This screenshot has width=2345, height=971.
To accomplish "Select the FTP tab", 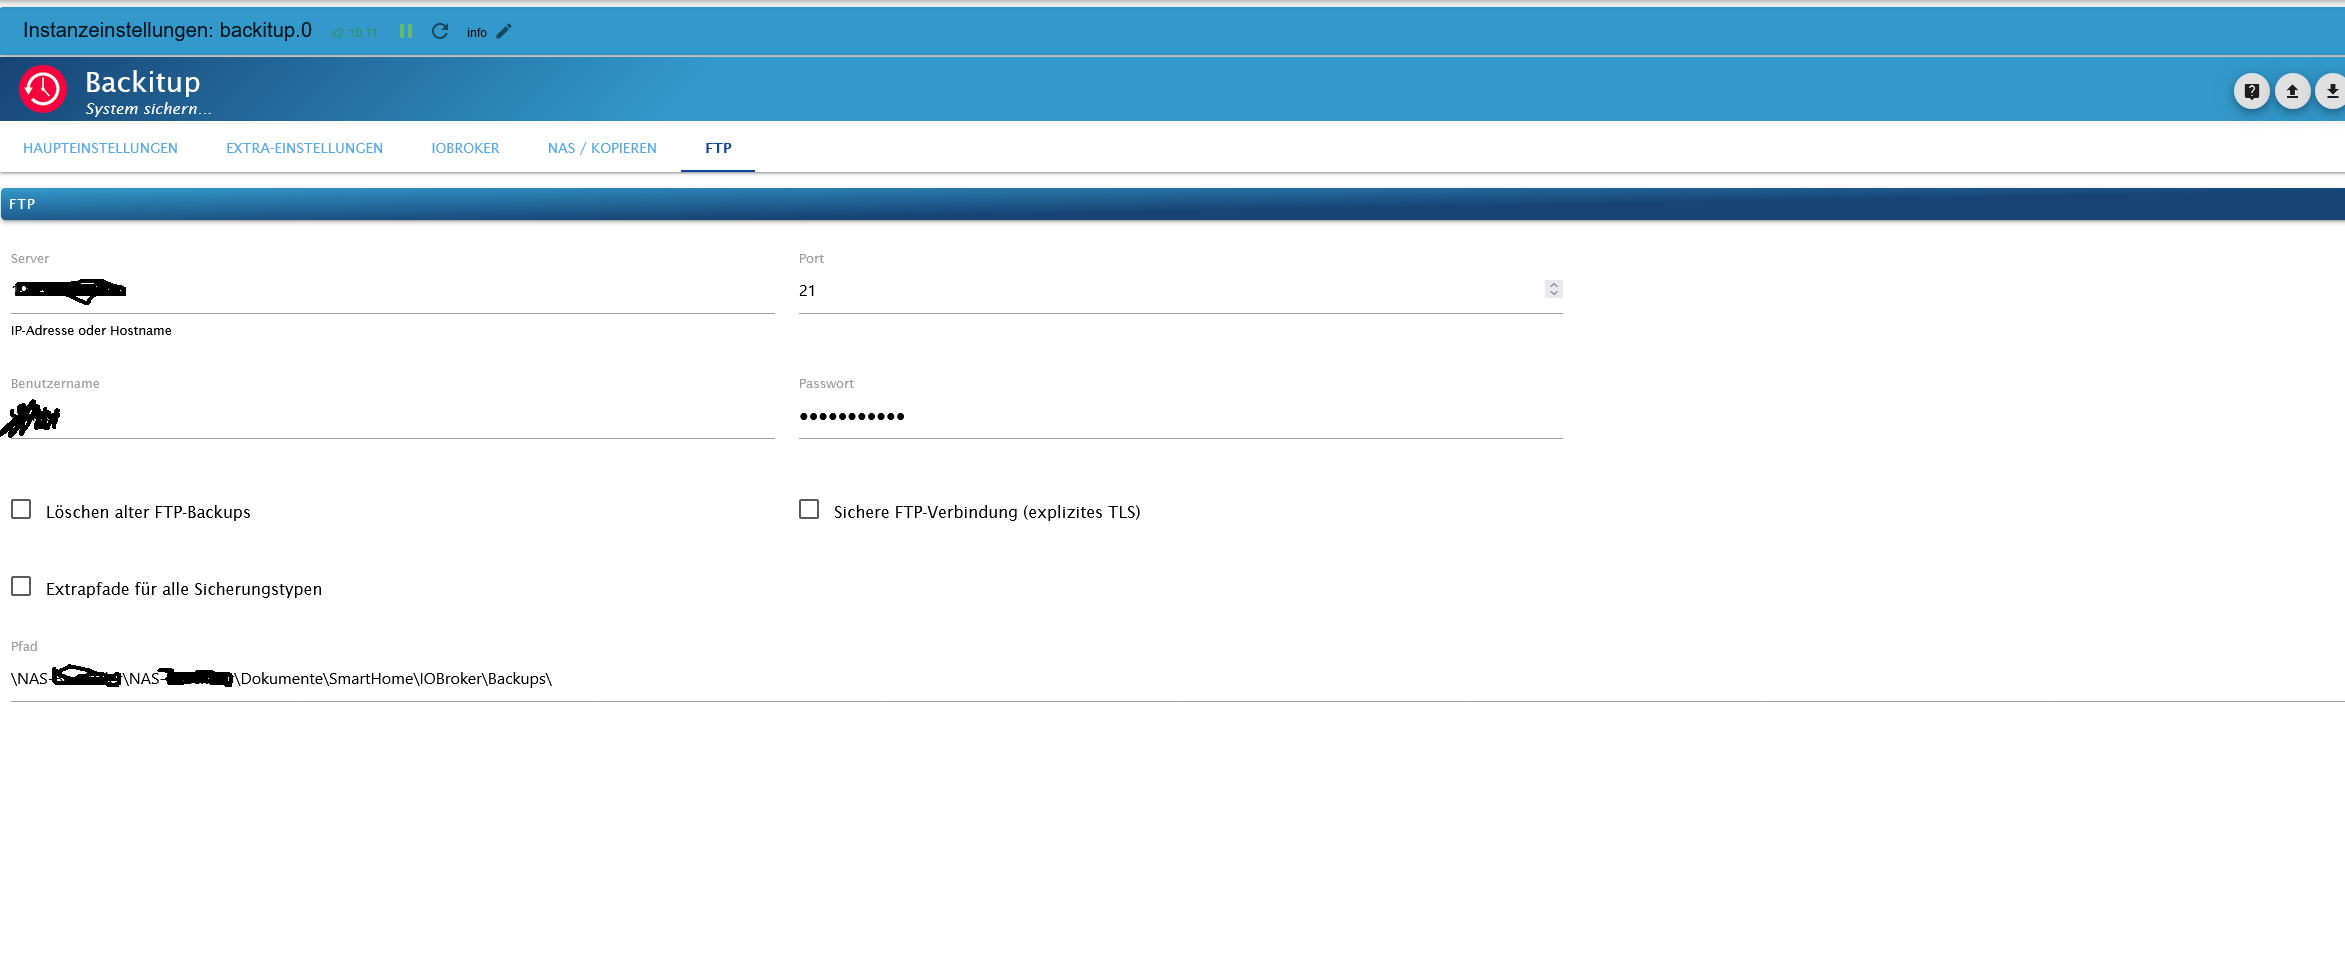I will click(x=718, y=148).
